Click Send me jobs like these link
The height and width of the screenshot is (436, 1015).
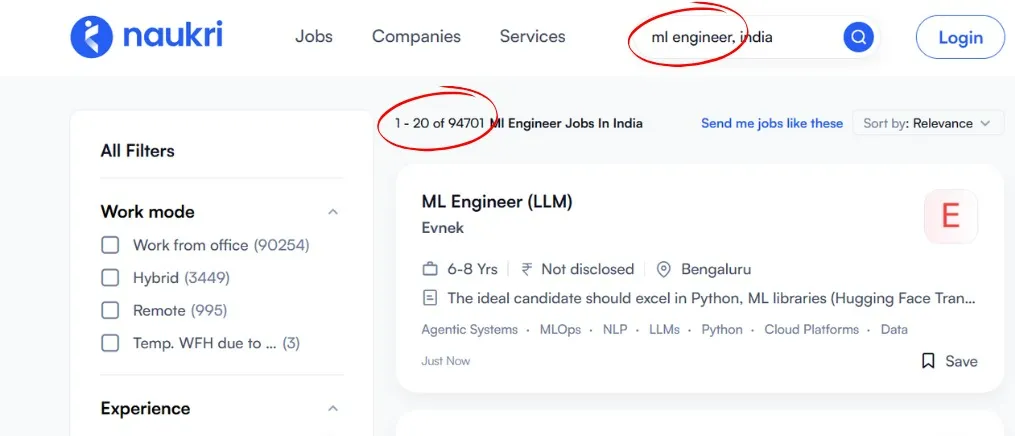pyautogui.click(x=772, y=123)
